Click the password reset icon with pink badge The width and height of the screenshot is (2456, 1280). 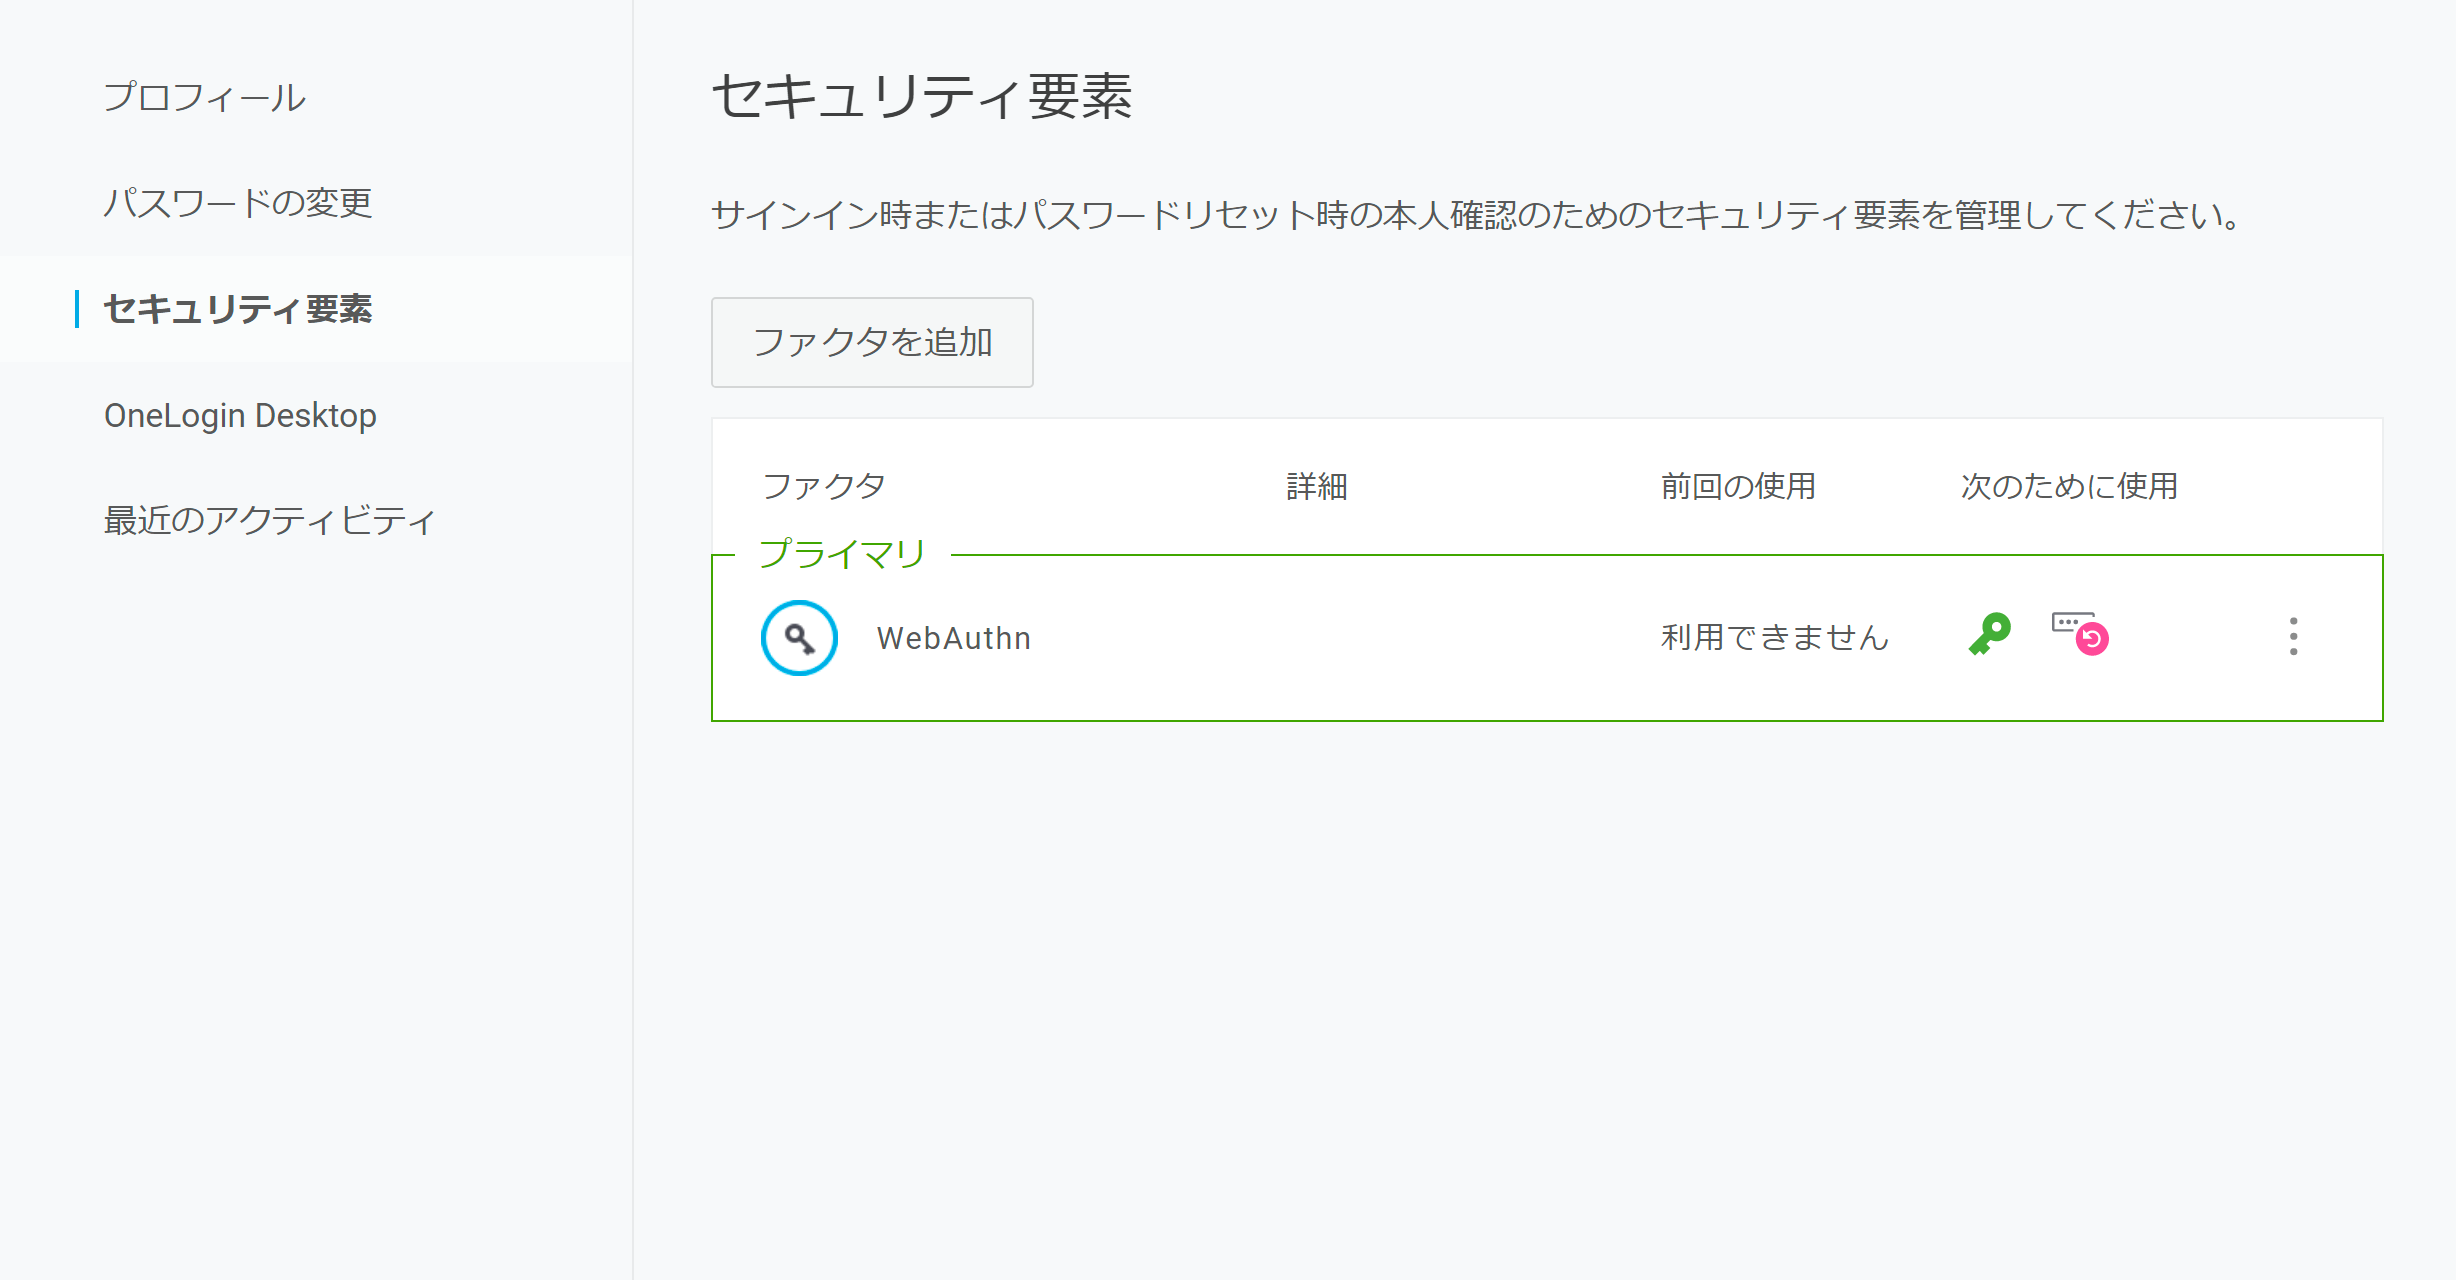[x=2080, y=633]
